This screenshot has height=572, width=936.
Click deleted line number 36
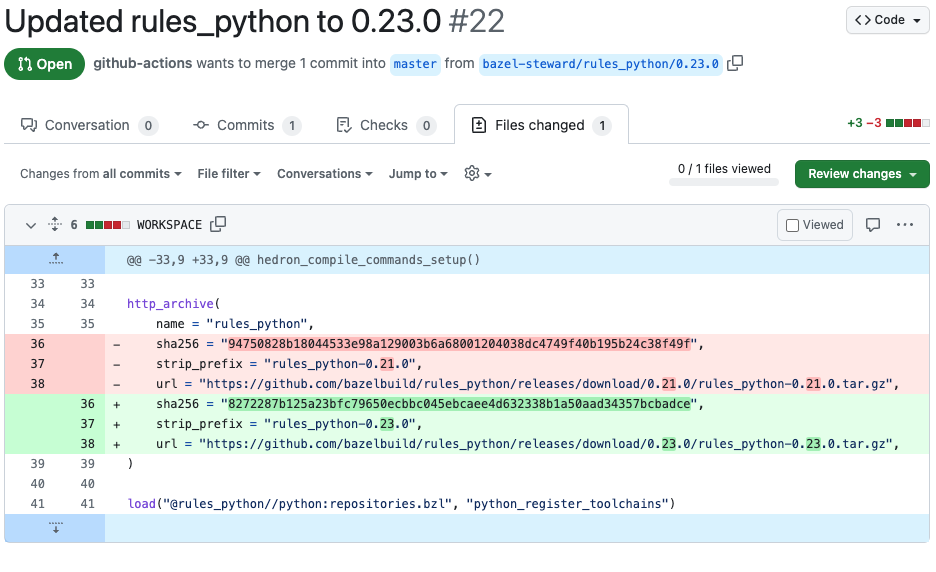[38, 344]
